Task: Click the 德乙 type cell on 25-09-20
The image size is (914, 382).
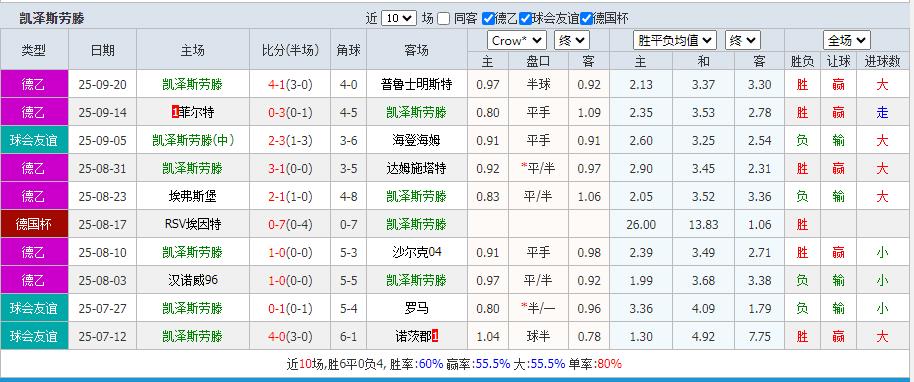Action: [x=34, y=85]
